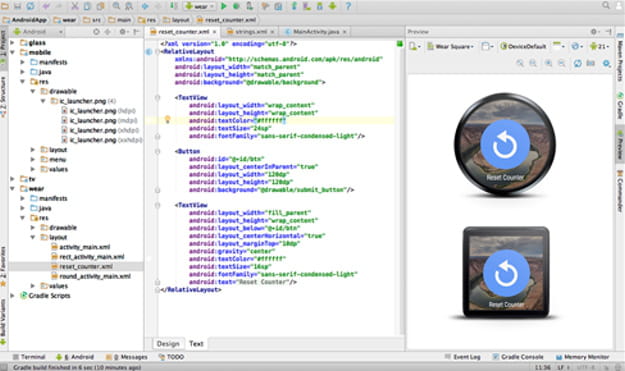This screenshot has height=371, width=625.
Task: Click the layout breadcrumb
Action: [x=177, y=20]
